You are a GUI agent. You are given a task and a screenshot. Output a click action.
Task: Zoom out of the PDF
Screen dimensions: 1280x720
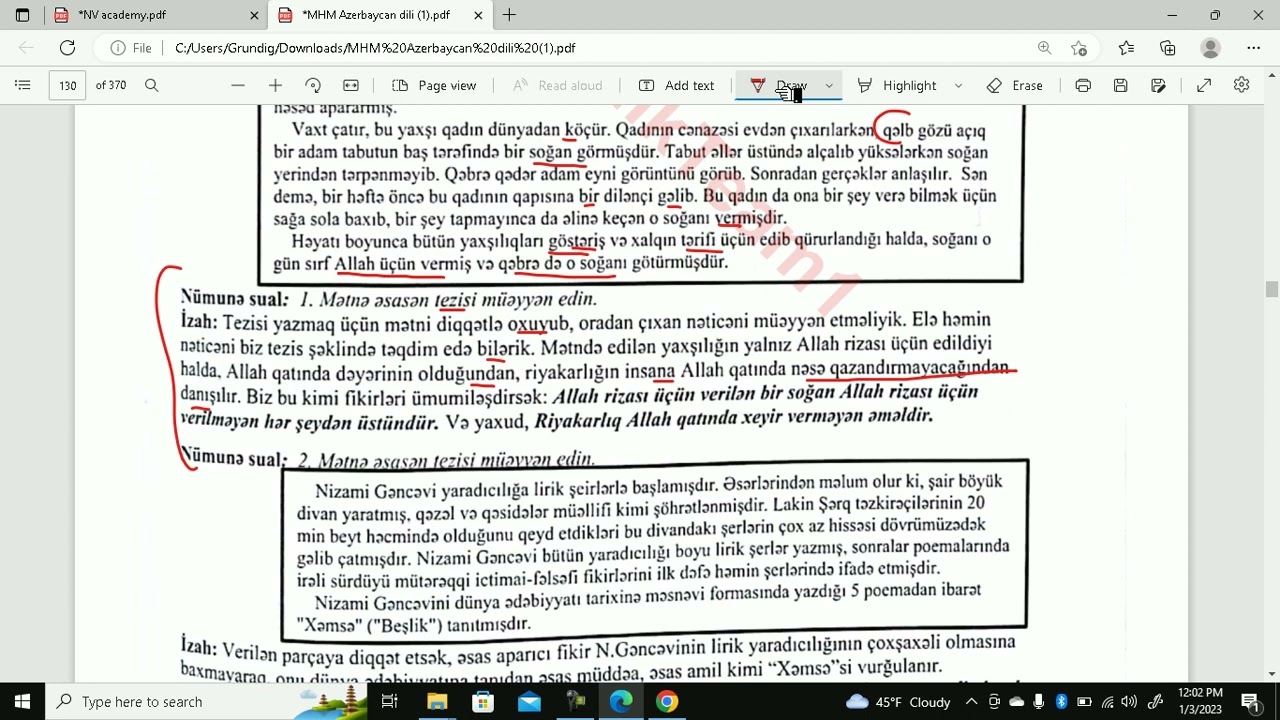click(x=237, y=86)
